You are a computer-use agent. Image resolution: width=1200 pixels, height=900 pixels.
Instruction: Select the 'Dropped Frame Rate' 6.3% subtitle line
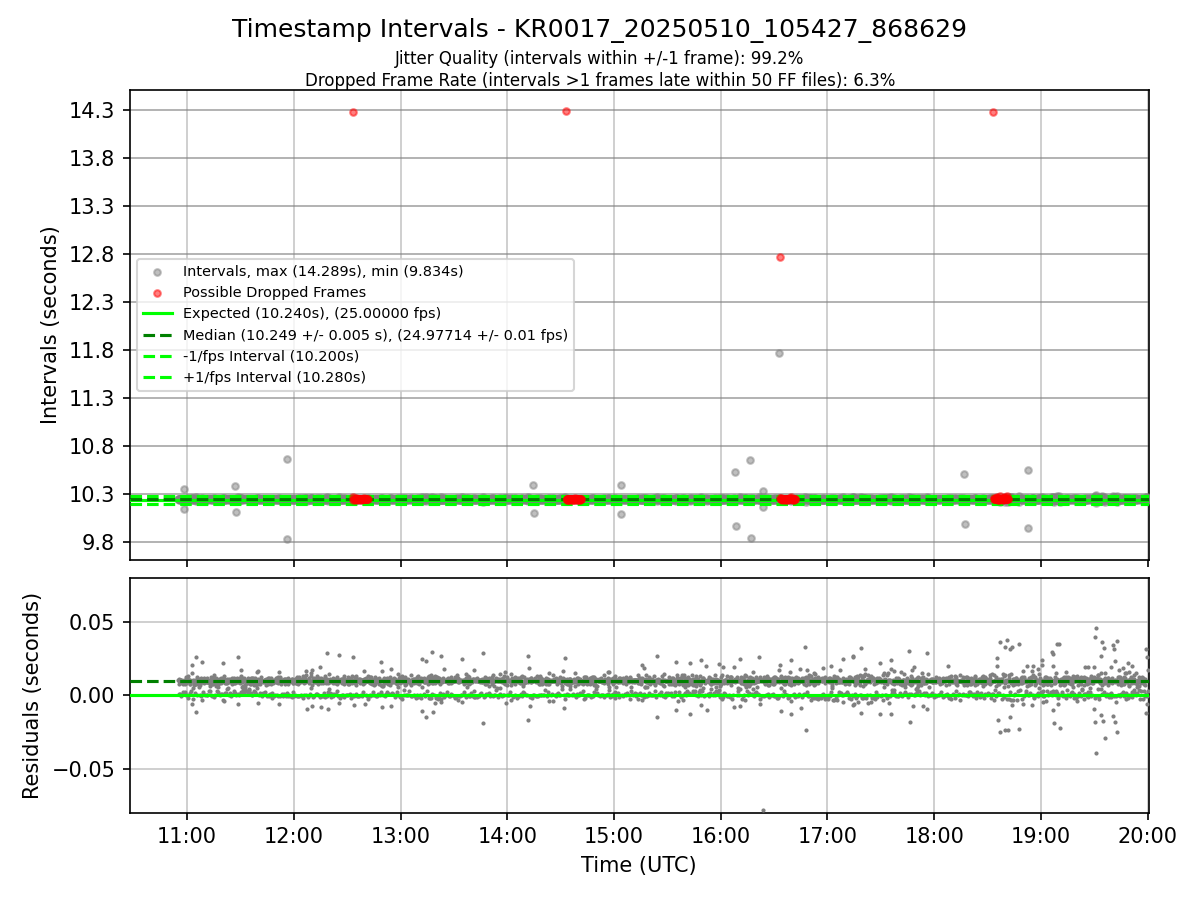[599, 80]
